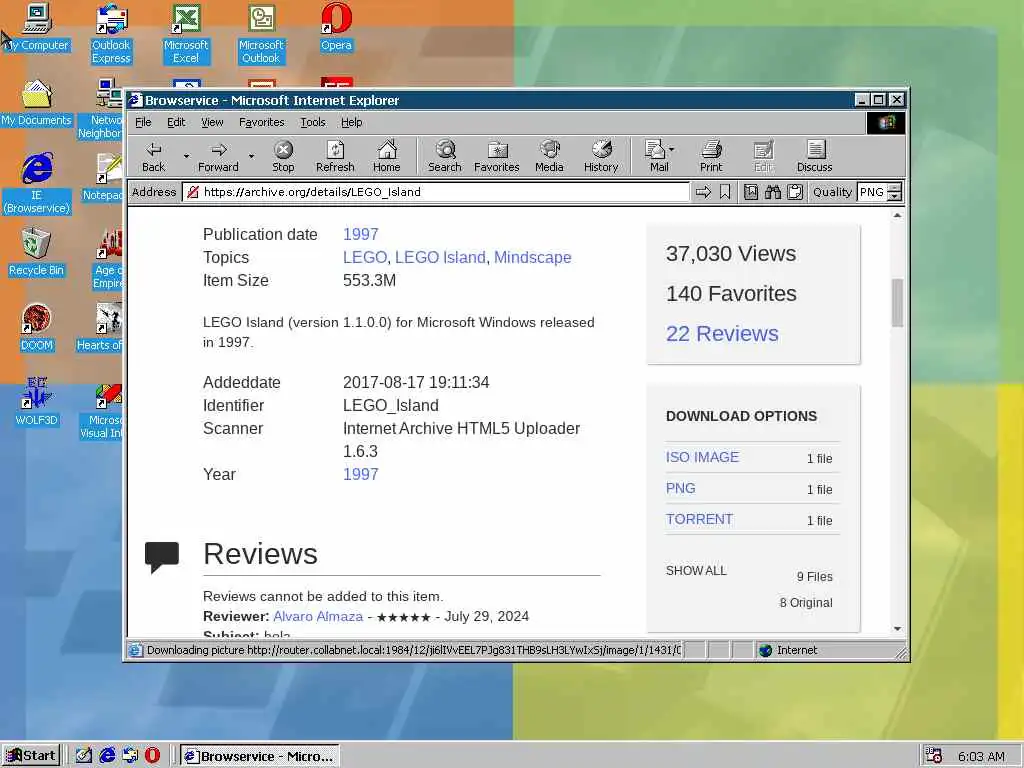Open the Recycle Bin on desktop
Screen dimensions: 1024x768
point(37,252)
